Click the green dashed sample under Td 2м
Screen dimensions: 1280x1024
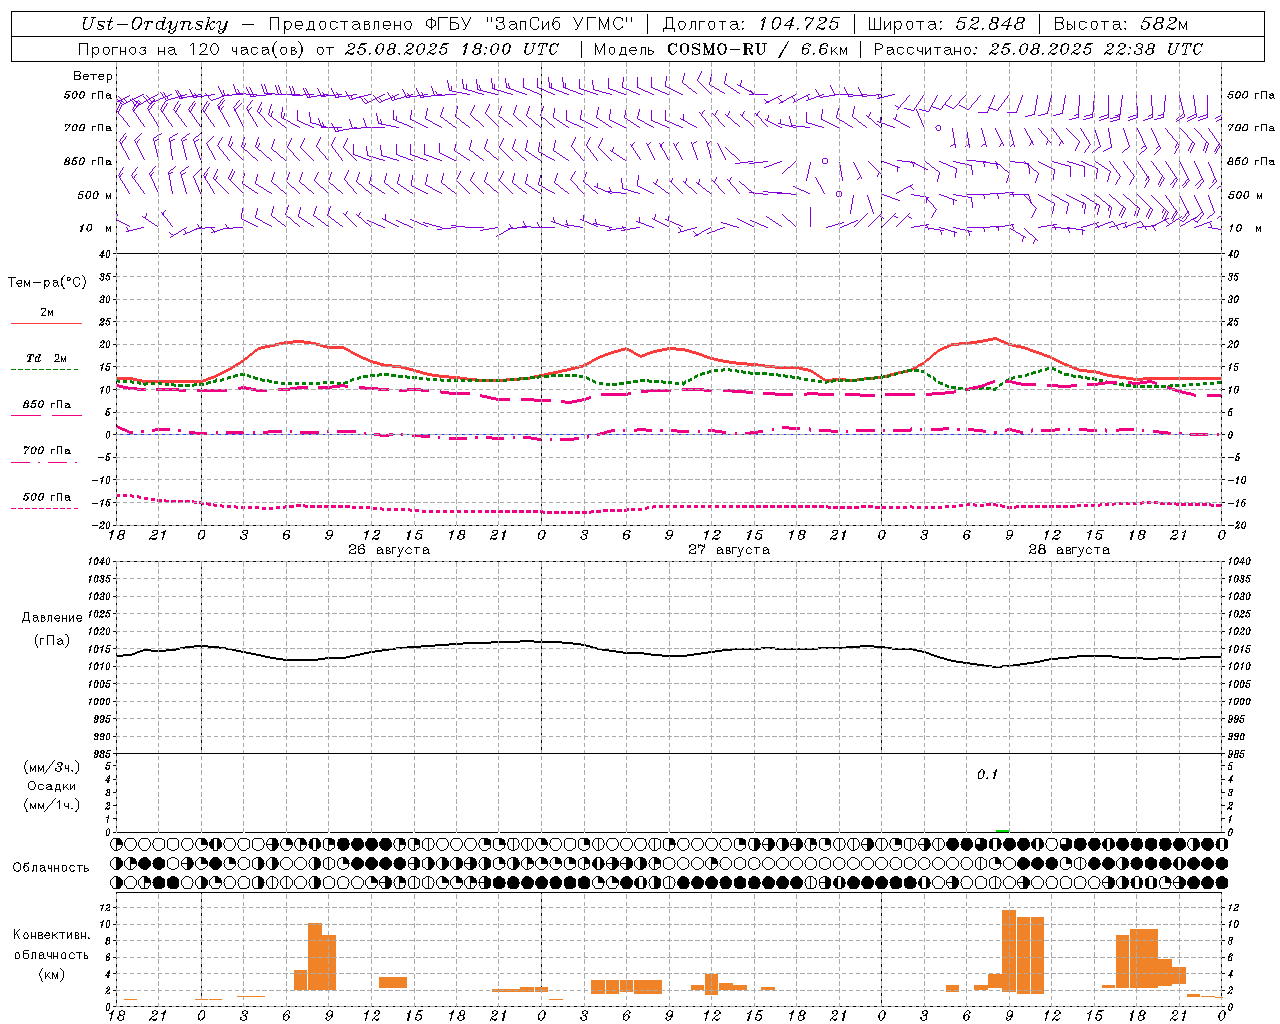coord(46,369)
